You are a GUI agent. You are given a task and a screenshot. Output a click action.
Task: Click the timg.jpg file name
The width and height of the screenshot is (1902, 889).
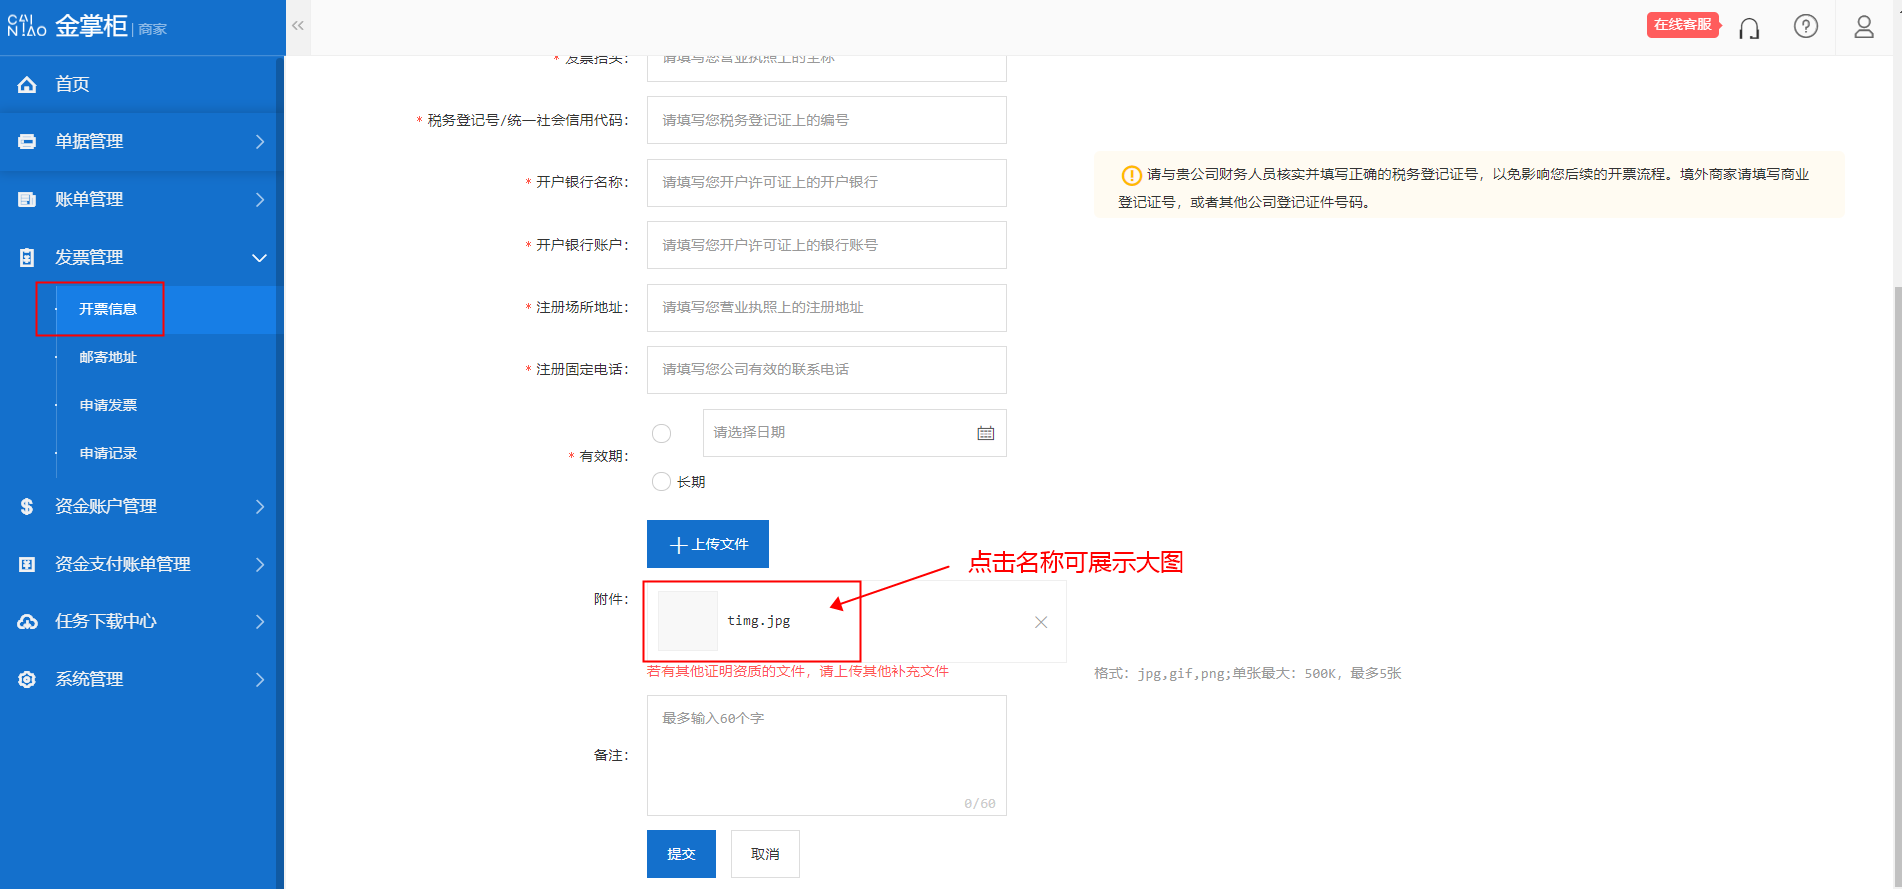[x=759, y=621]
